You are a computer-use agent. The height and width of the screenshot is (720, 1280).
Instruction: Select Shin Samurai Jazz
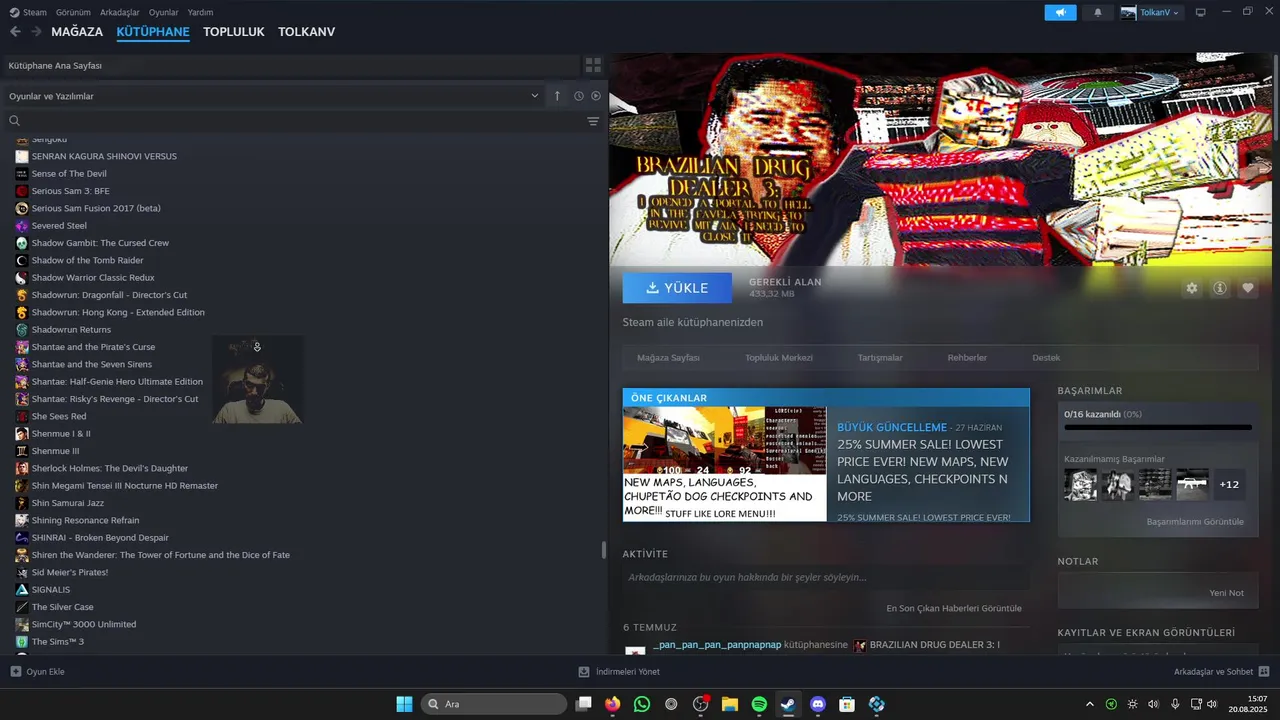pos(67,503)
